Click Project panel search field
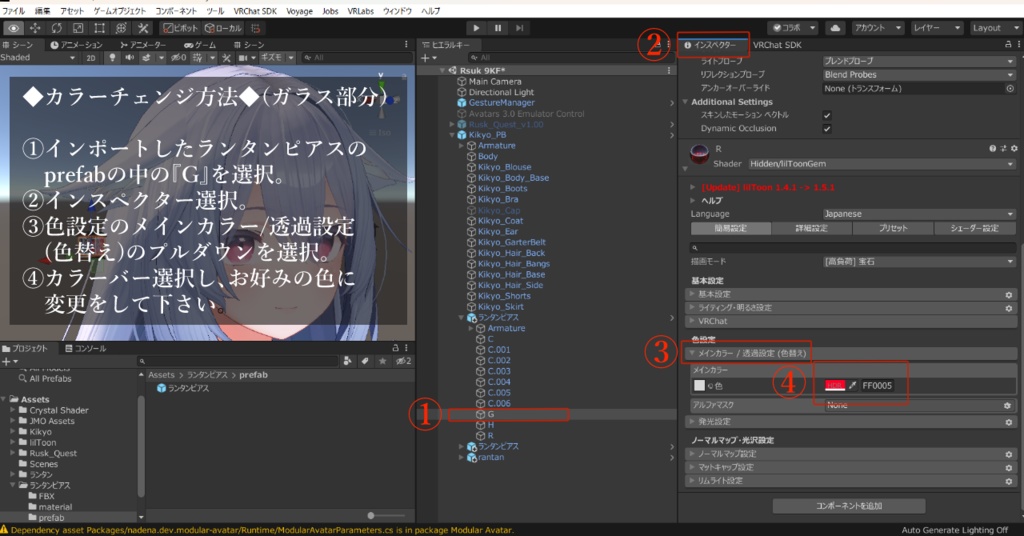1024x536 pixels. click(x=238, y=361)
